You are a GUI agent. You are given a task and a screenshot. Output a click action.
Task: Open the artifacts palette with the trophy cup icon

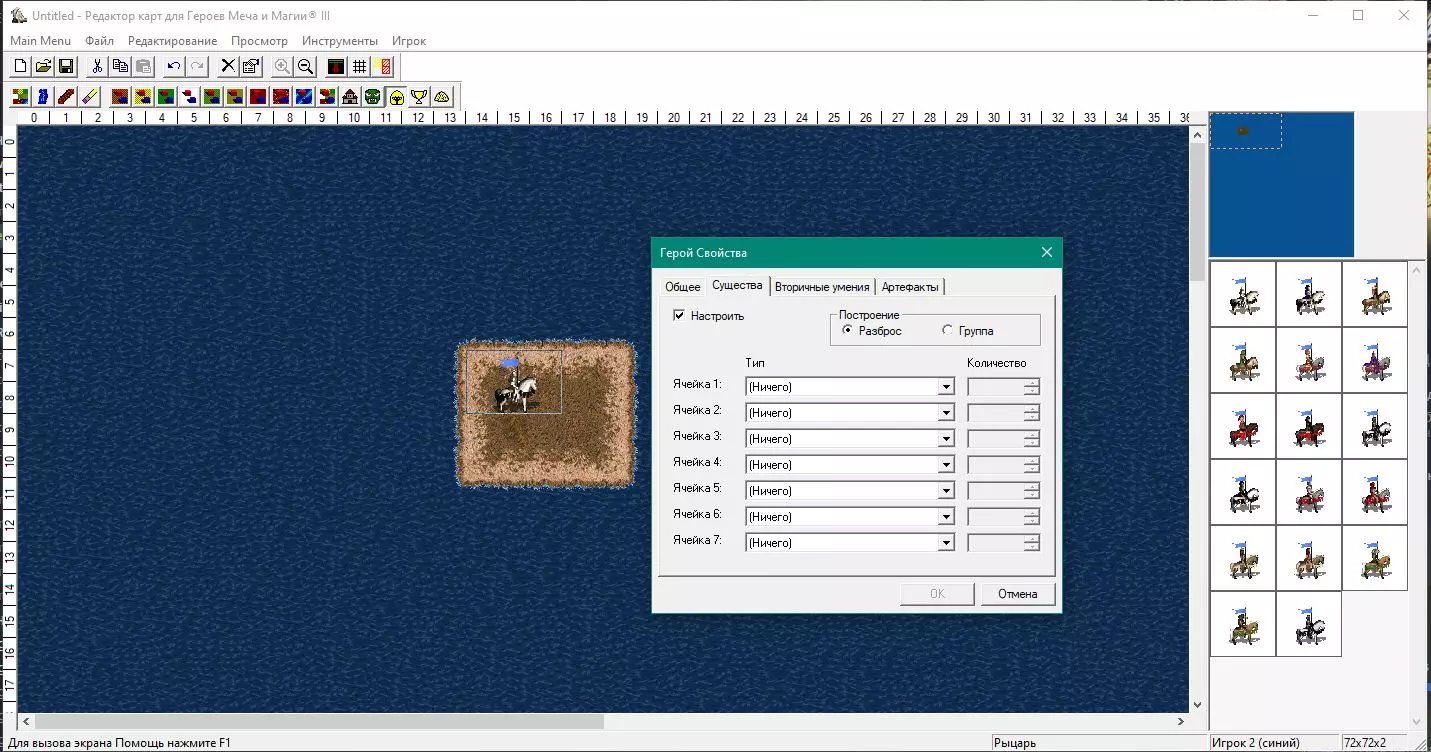pos(419,97)
